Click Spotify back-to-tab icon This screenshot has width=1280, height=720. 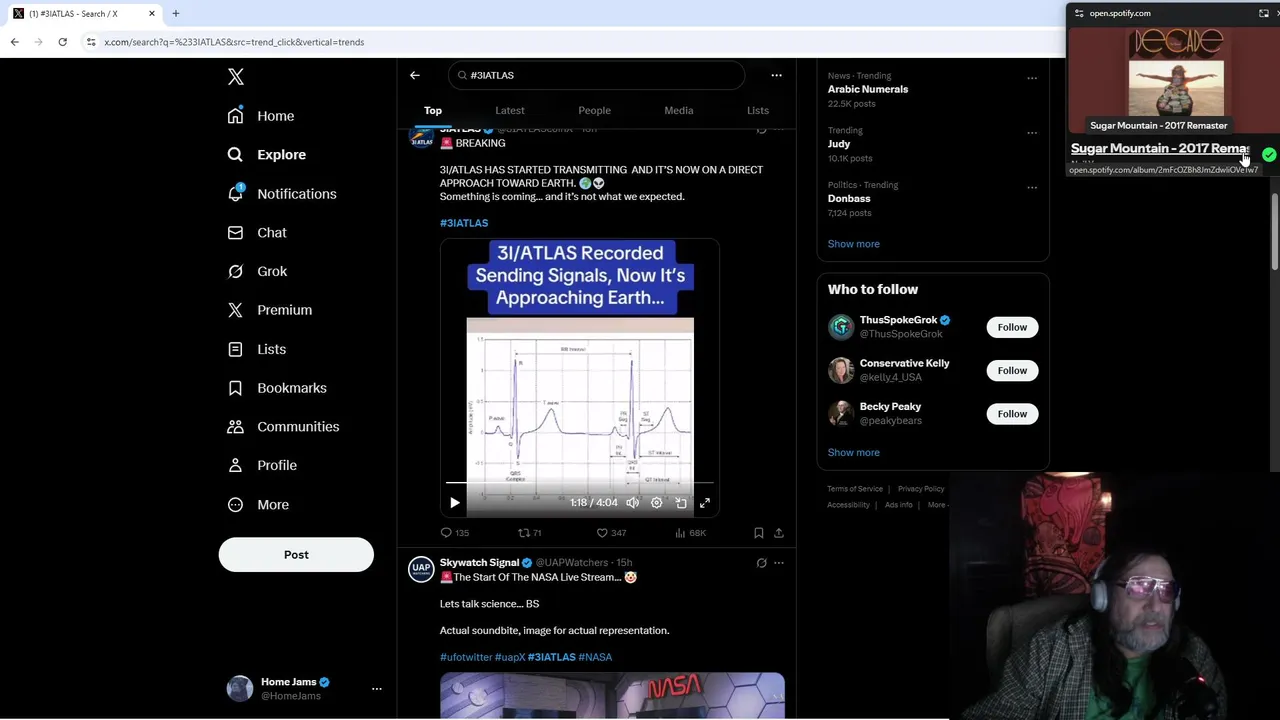[x=1264, y=13]
